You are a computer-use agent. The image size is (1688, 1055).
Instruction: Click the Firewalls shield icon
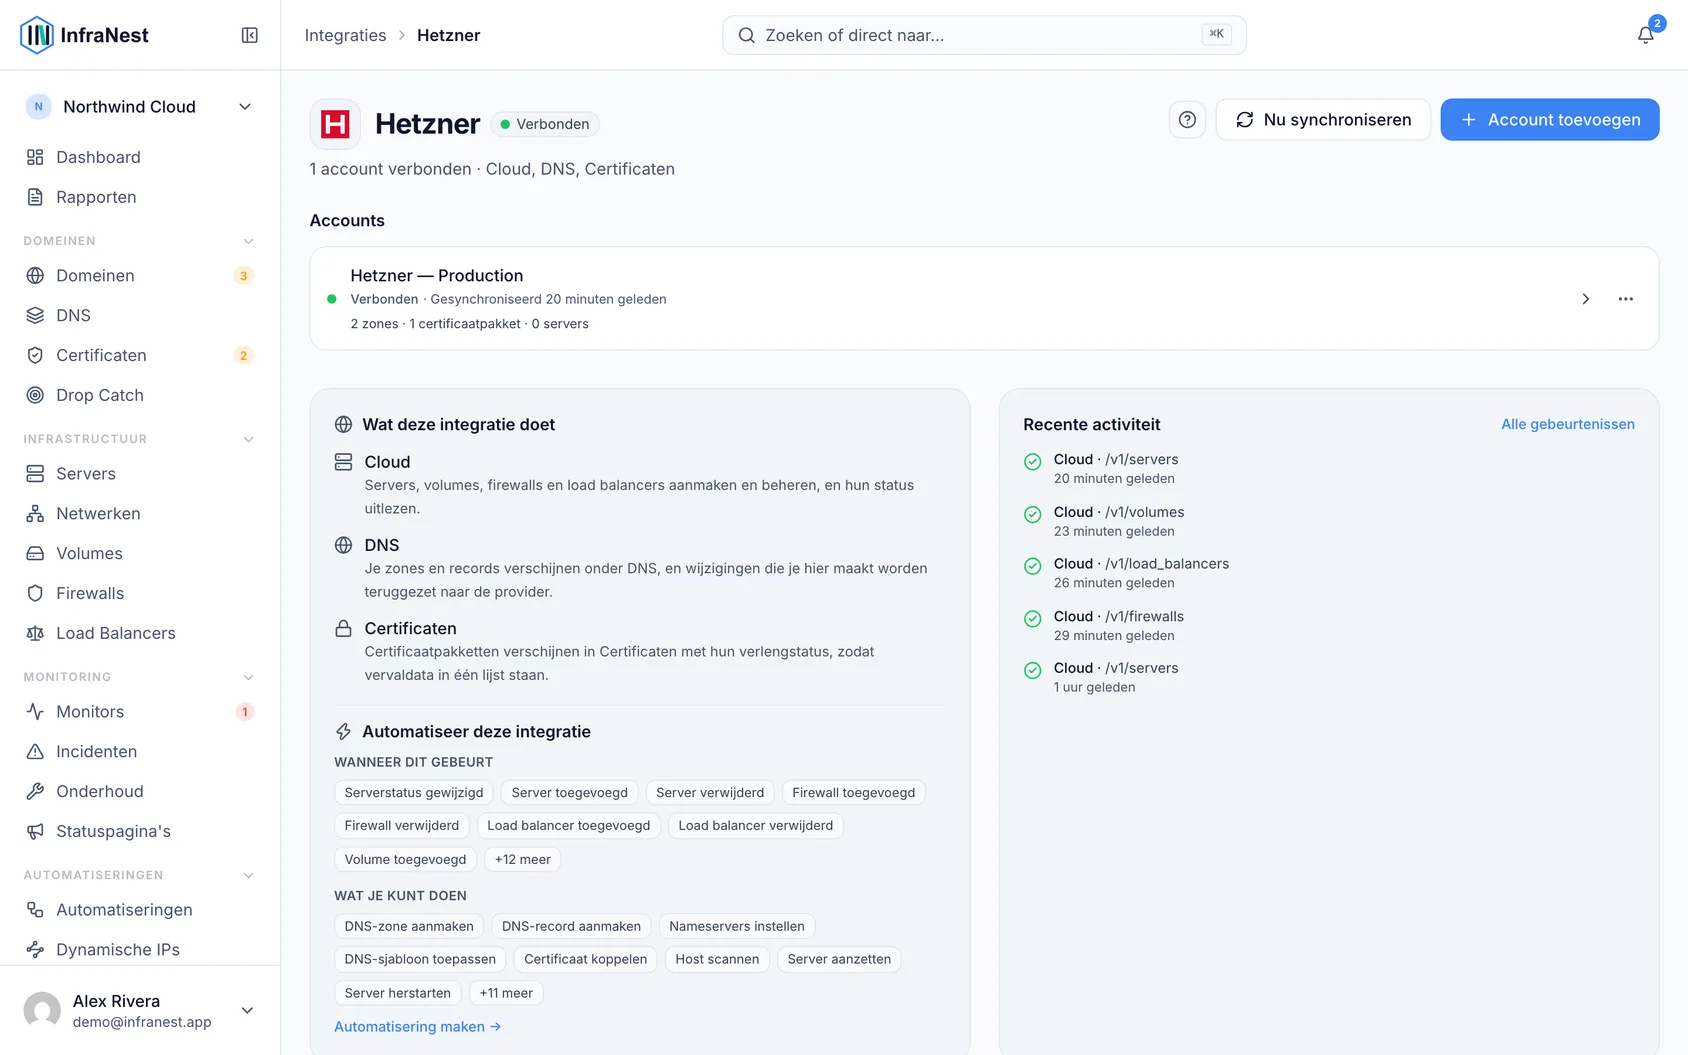[35, 593]
